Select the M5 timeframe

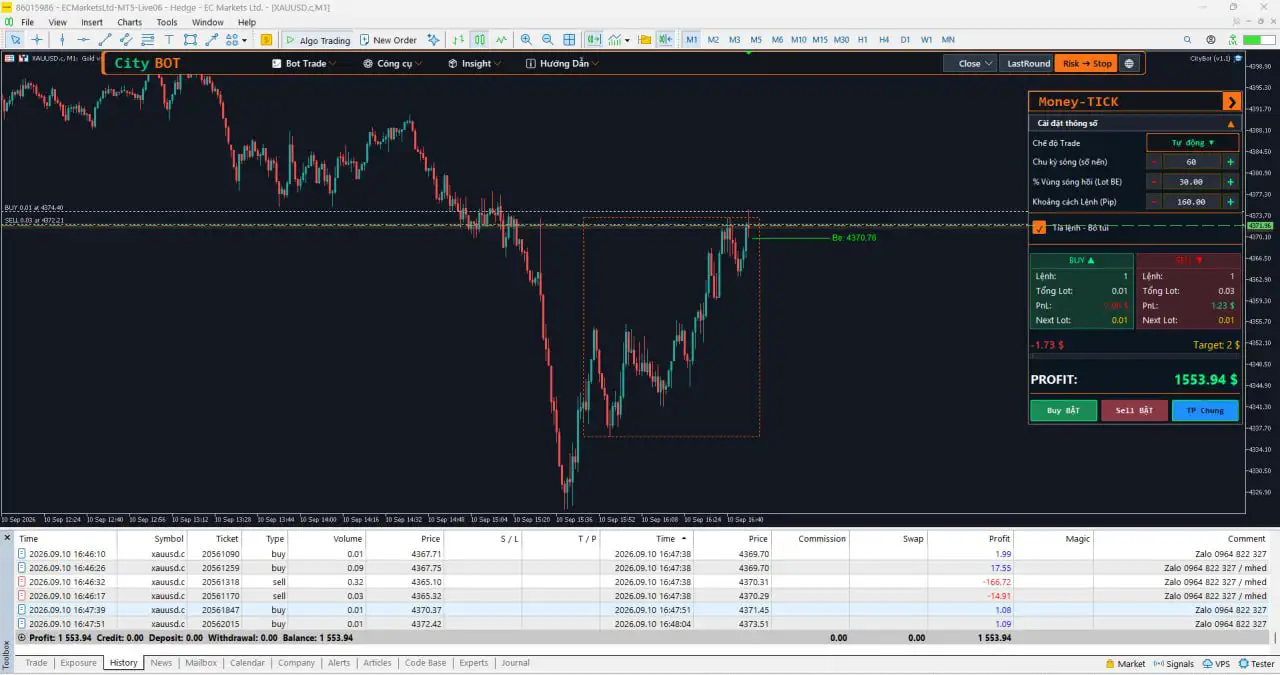[x=756, y=40]
